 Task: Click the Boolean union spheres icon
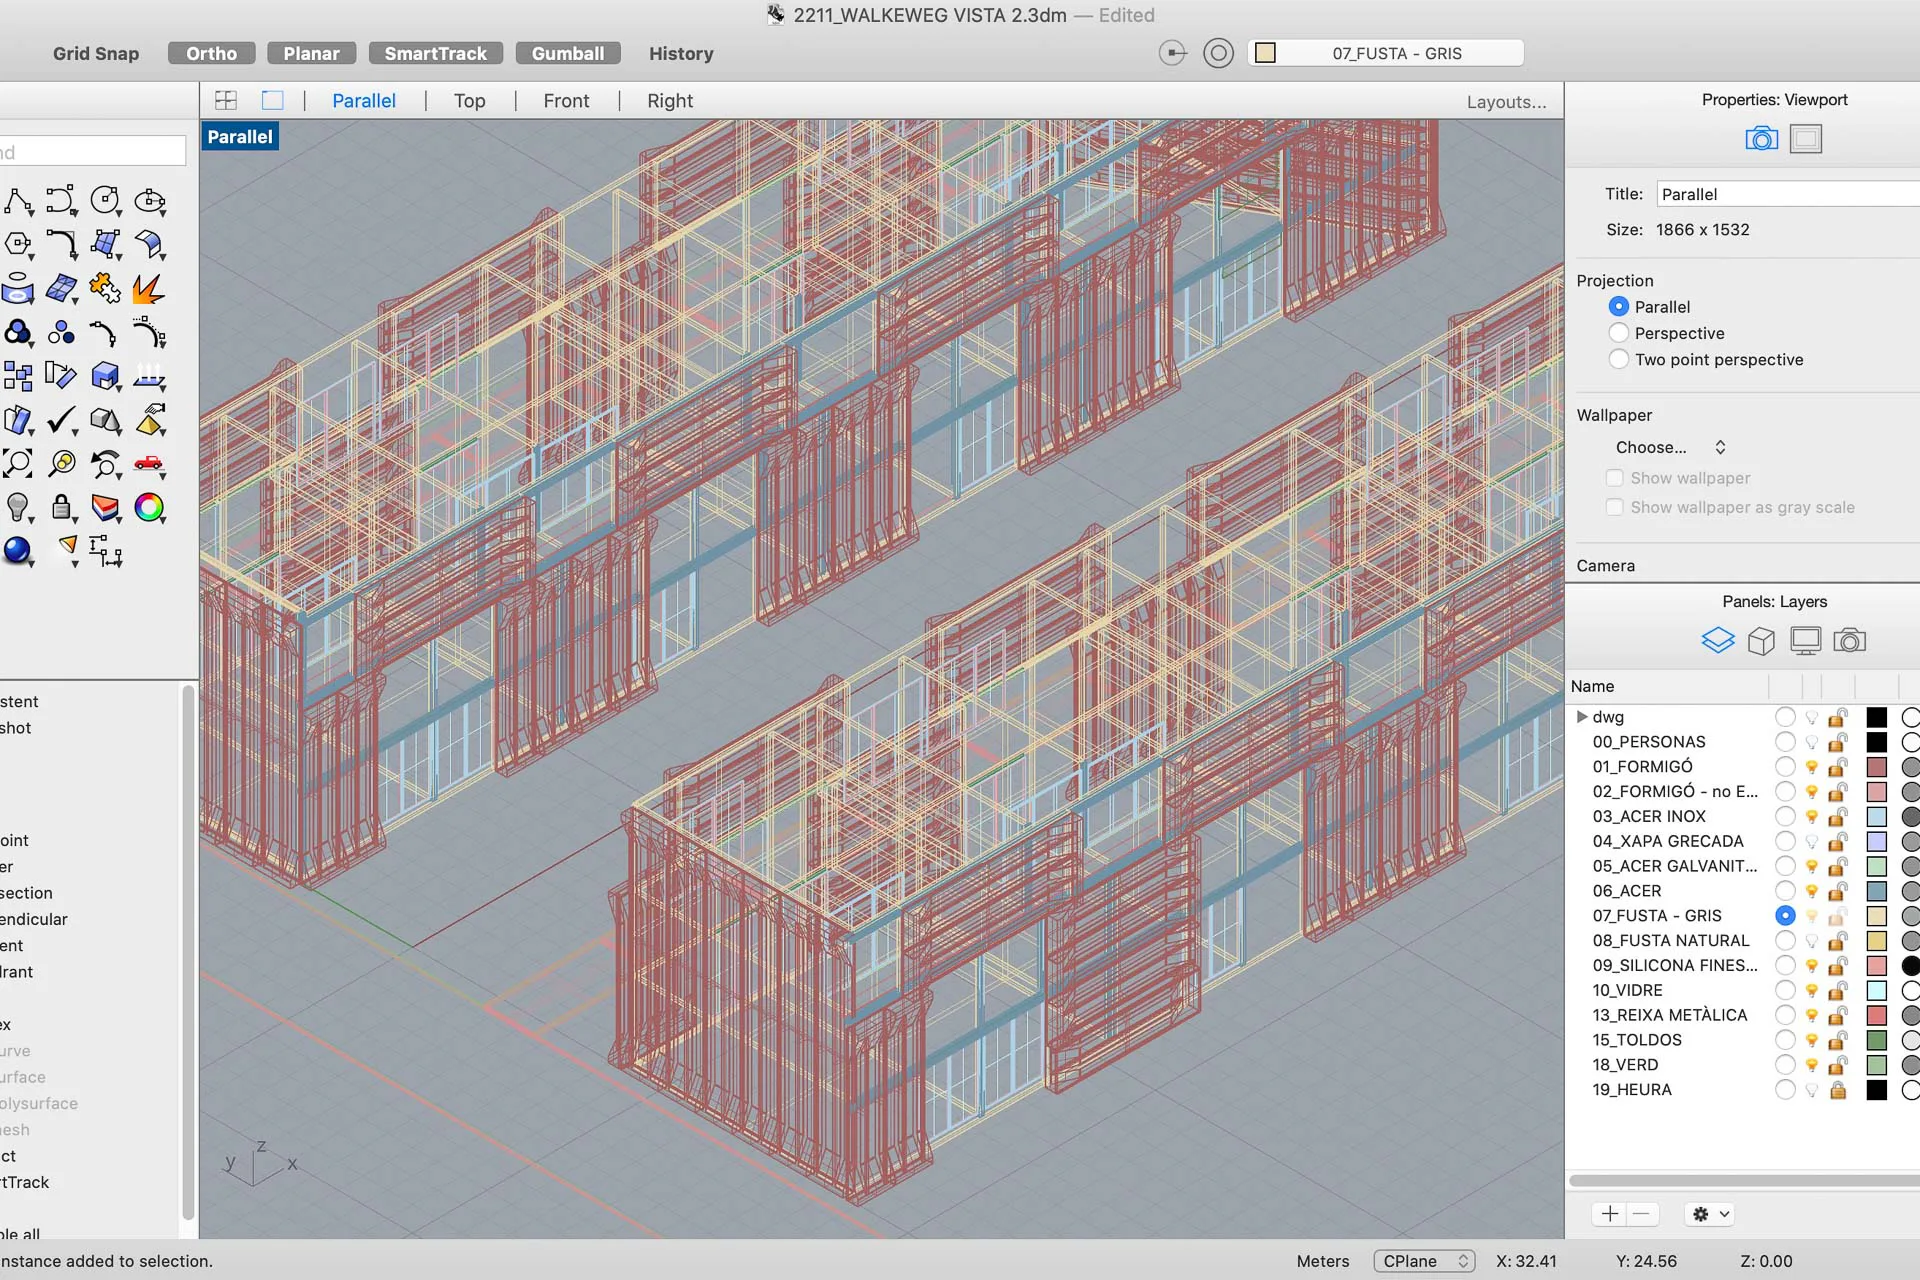click(17, 332)
